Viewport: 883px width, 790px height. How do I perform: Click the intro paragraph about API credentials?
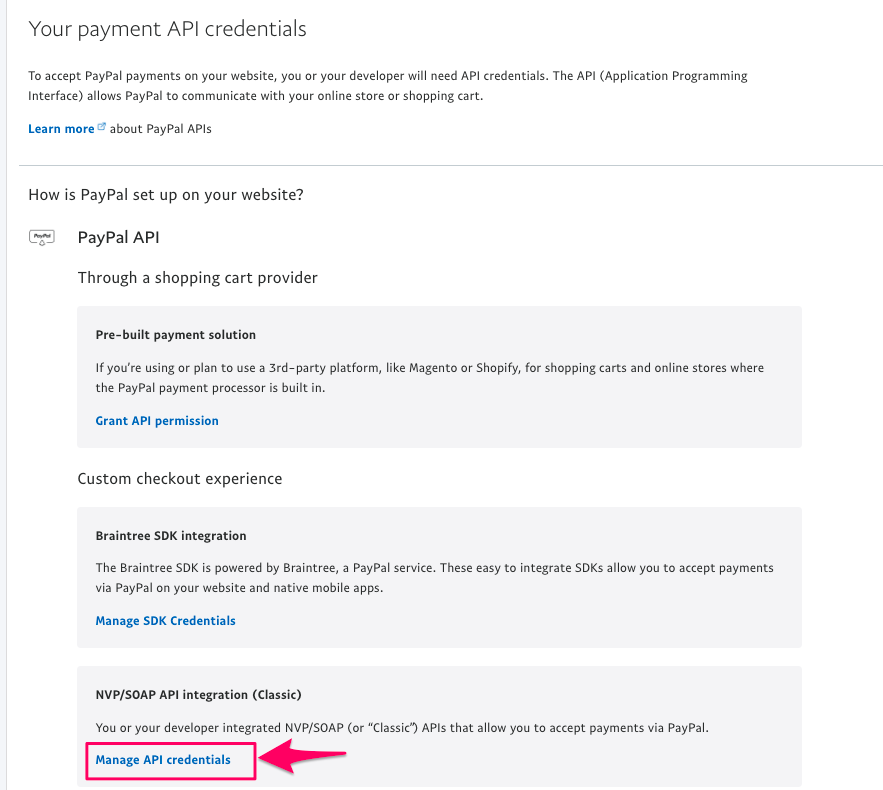click(x=388, y=86)
